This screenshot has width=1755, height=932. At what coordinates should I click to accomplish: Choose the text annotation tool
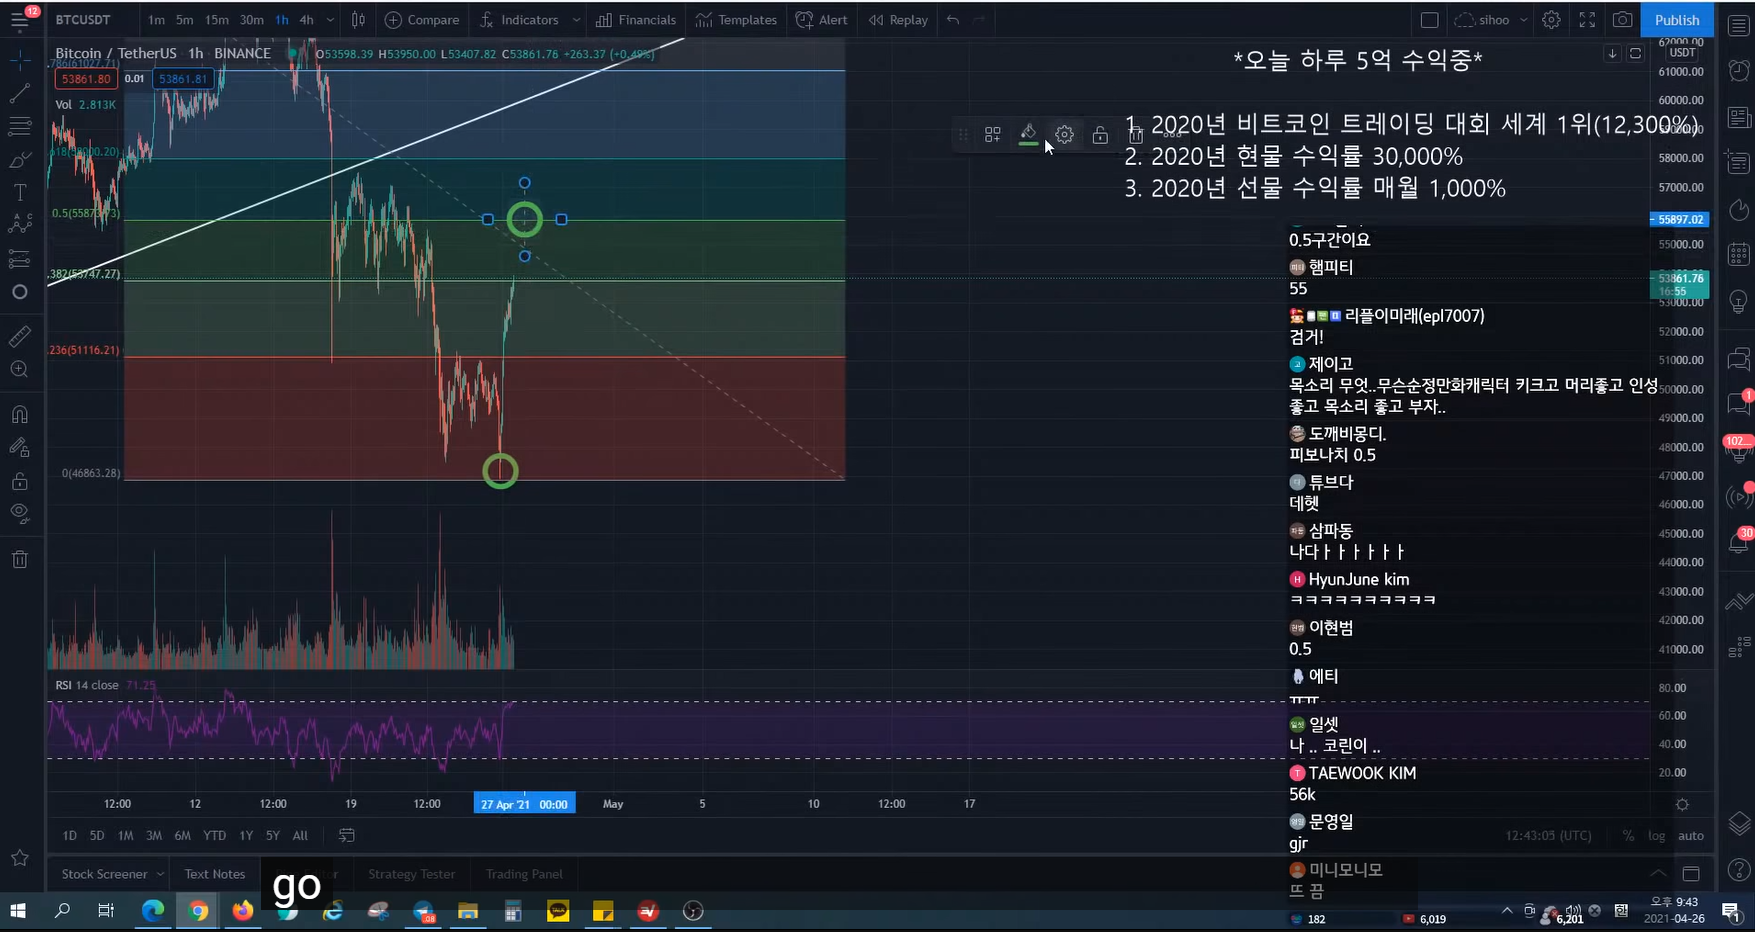pos(19,192)
